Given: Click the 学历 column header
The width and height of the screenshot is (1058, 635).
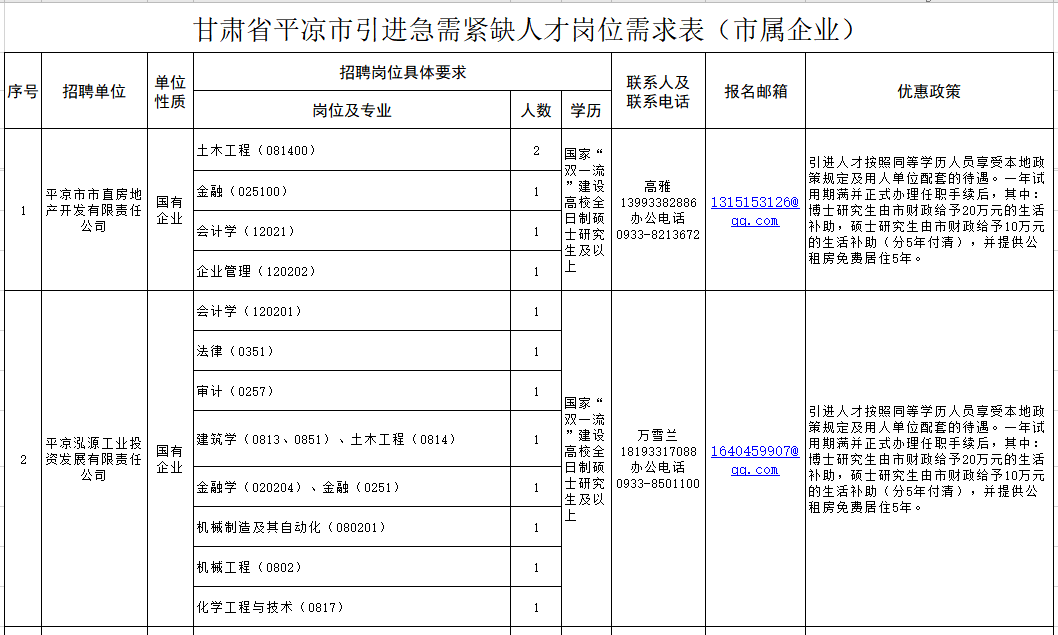Looking at the screenshot, I should pos(585,110).
